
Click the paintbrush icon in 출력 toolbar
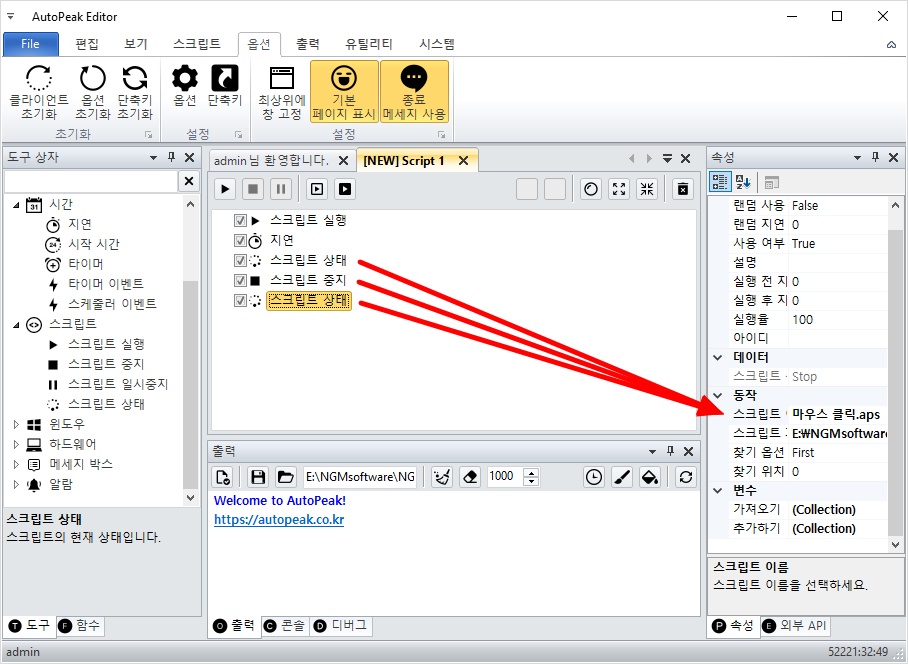pyautogui.click(x=622, y=477)
